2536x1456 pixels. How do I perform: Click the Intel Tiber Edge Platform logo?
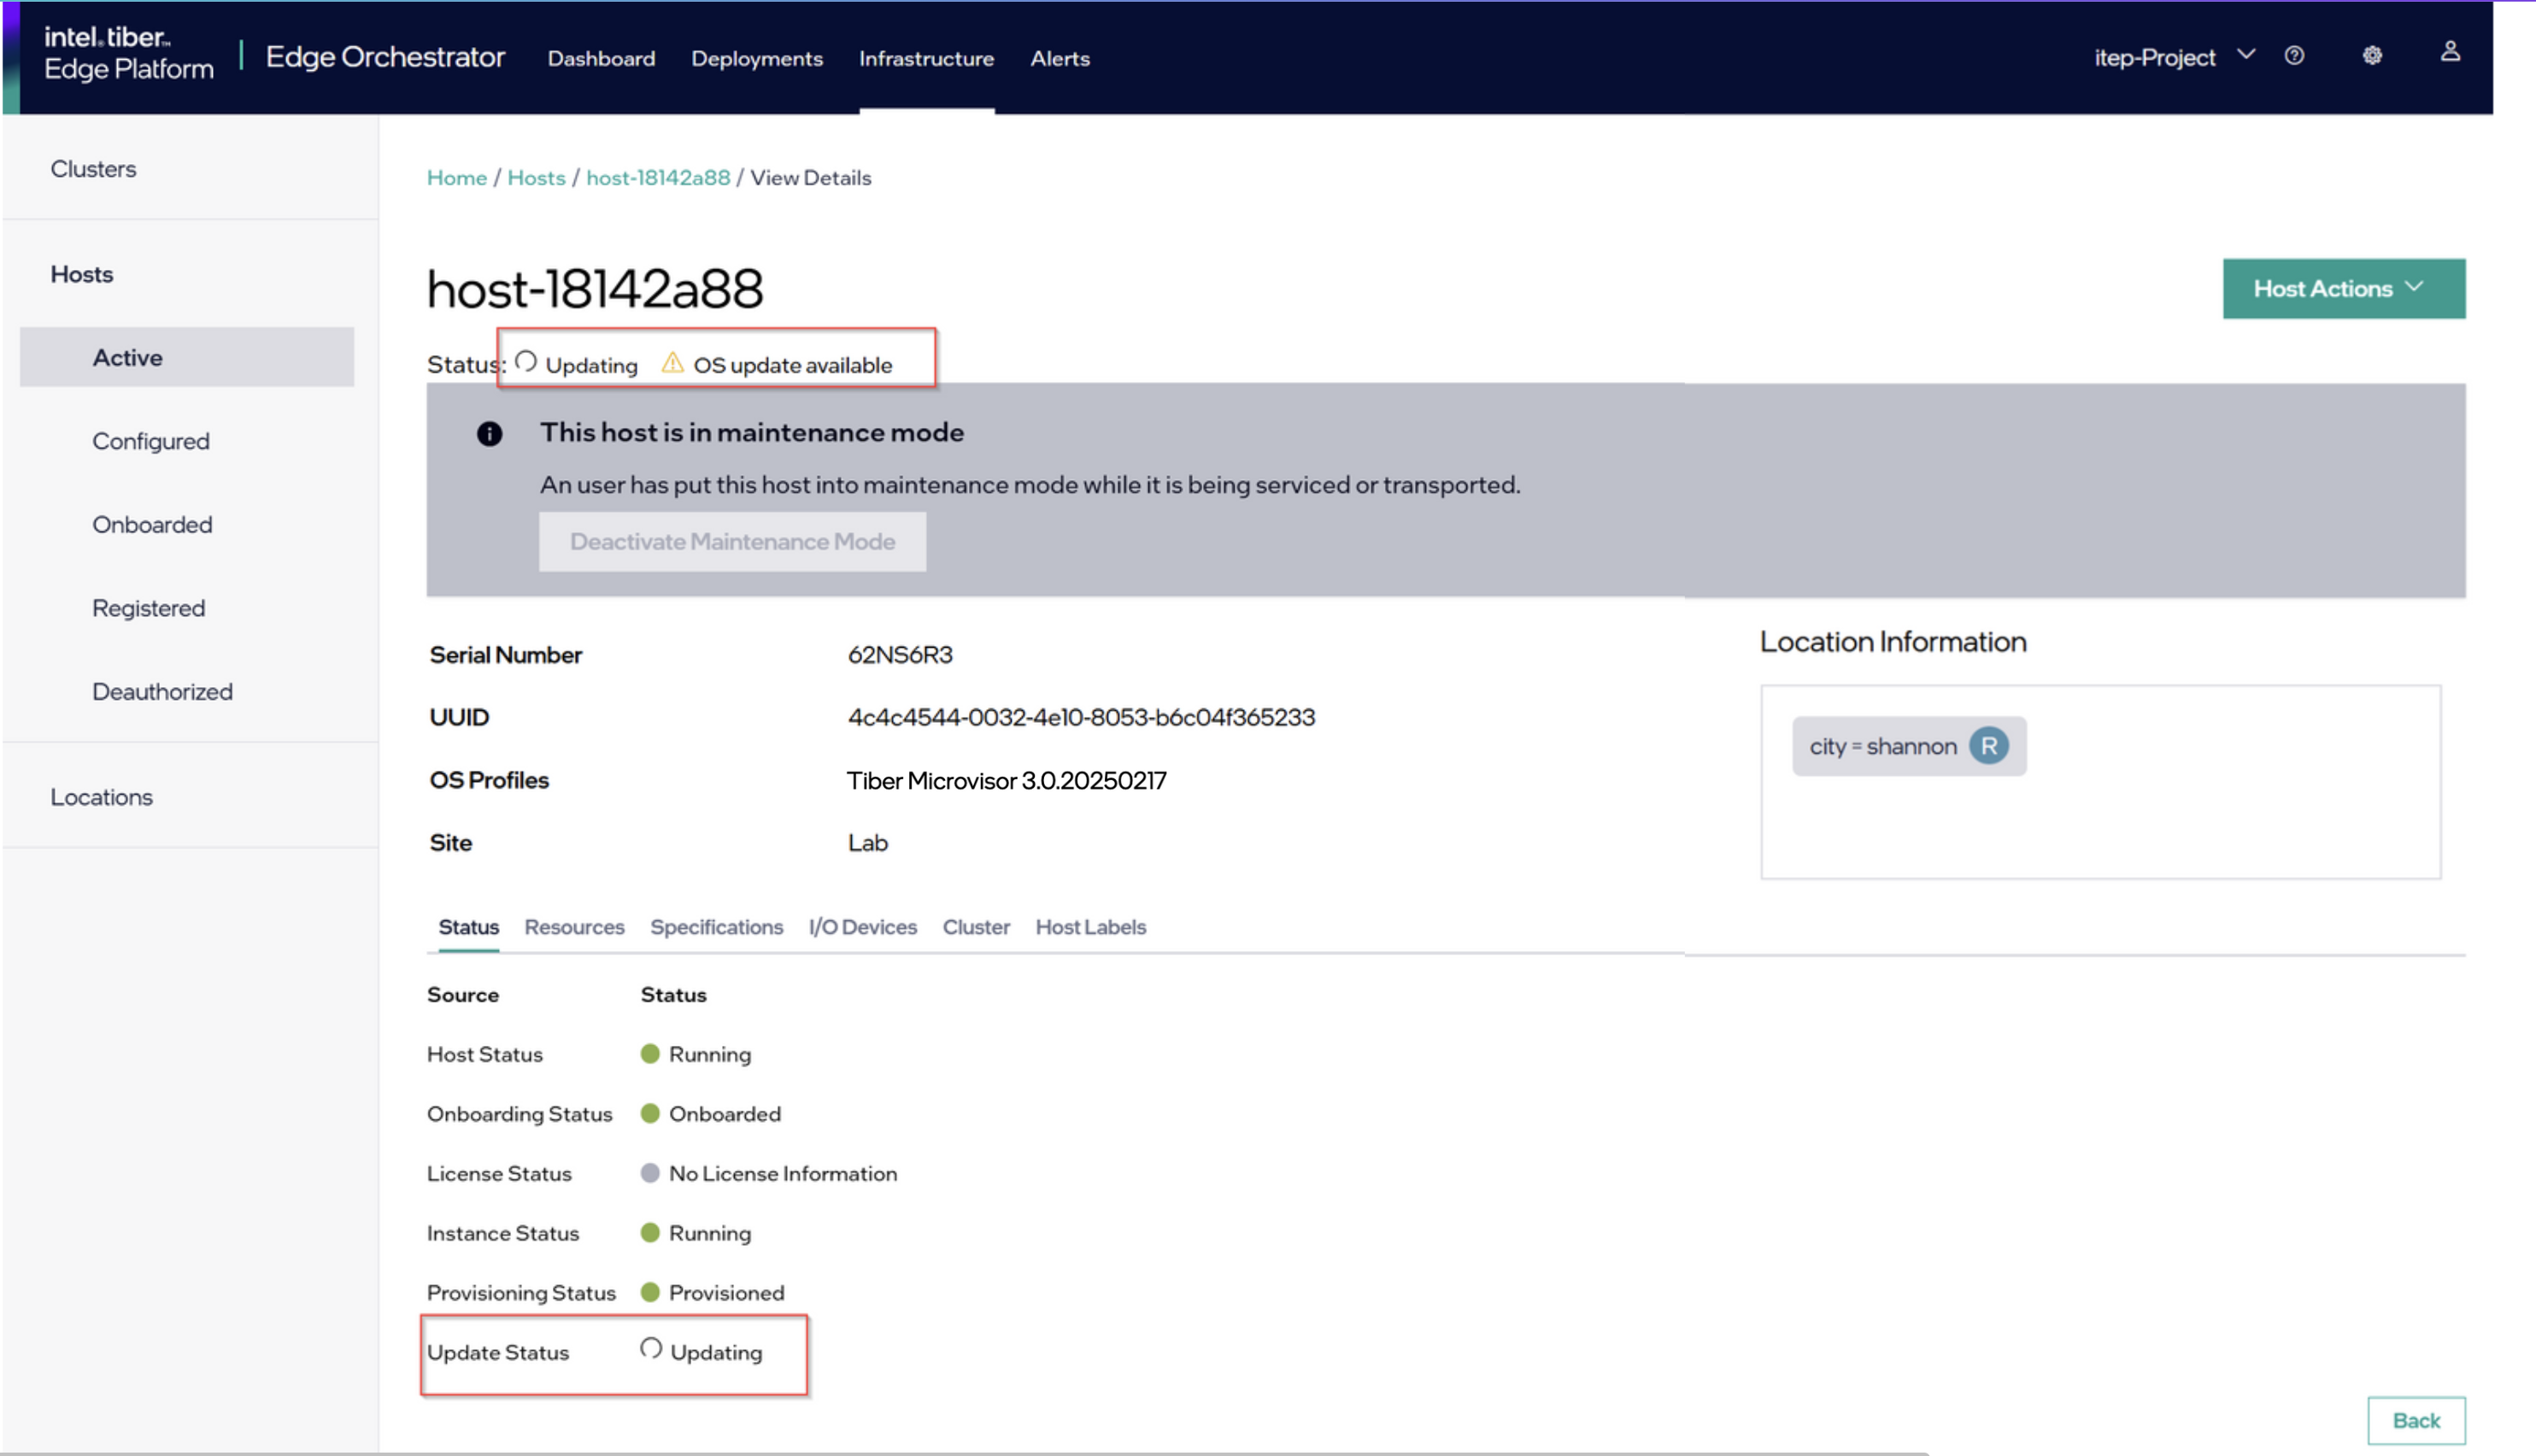[127, 56]
